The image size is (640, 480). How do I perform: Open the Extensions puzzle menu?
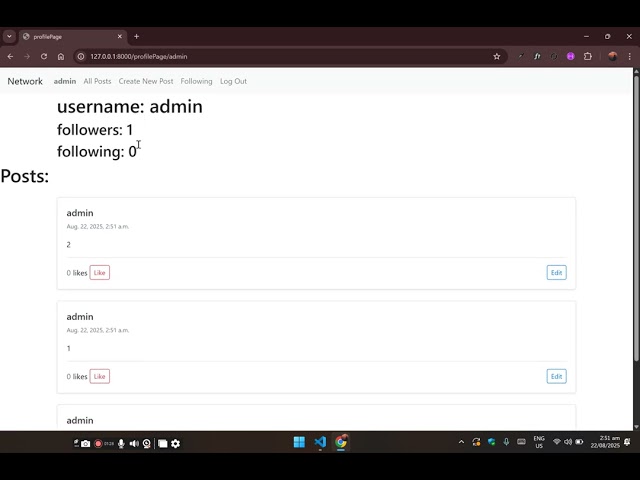[588, 56]
